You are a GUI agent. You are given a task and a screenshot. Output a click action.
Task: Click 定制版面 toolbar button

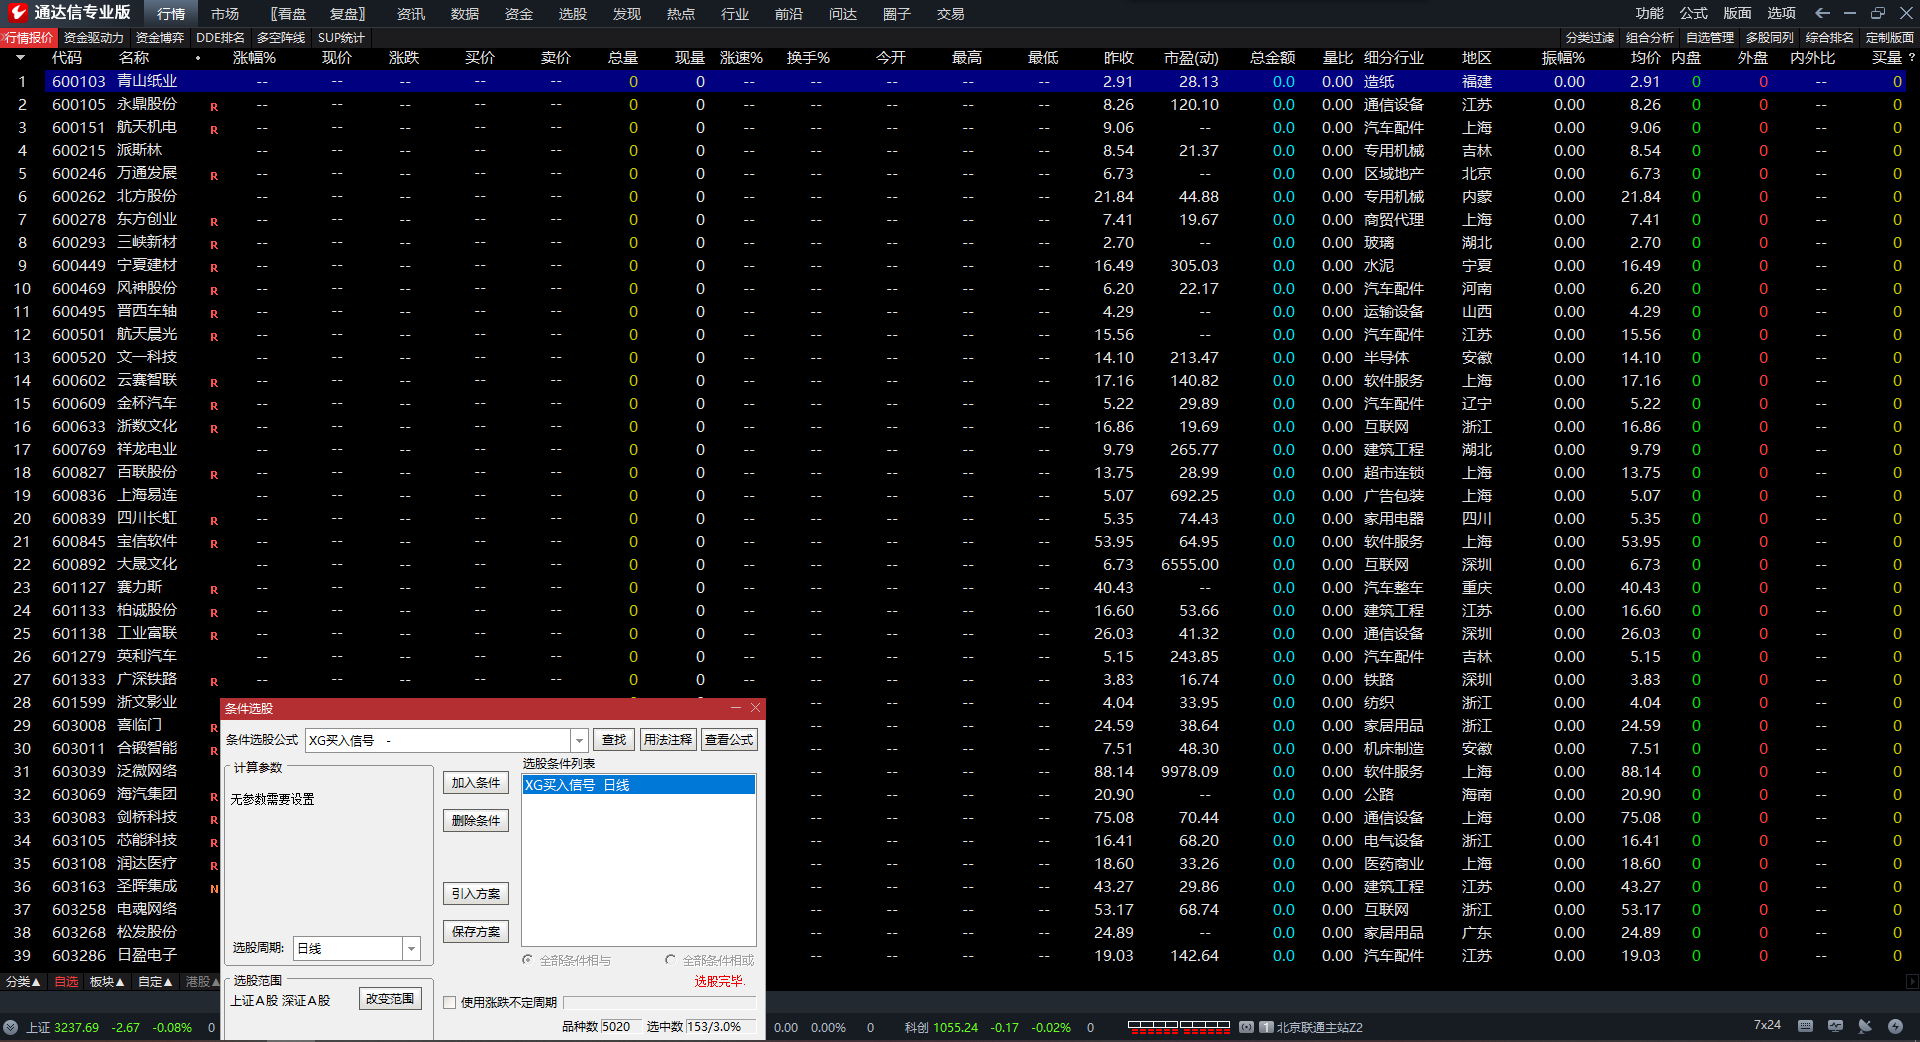tap(1890, 38)
